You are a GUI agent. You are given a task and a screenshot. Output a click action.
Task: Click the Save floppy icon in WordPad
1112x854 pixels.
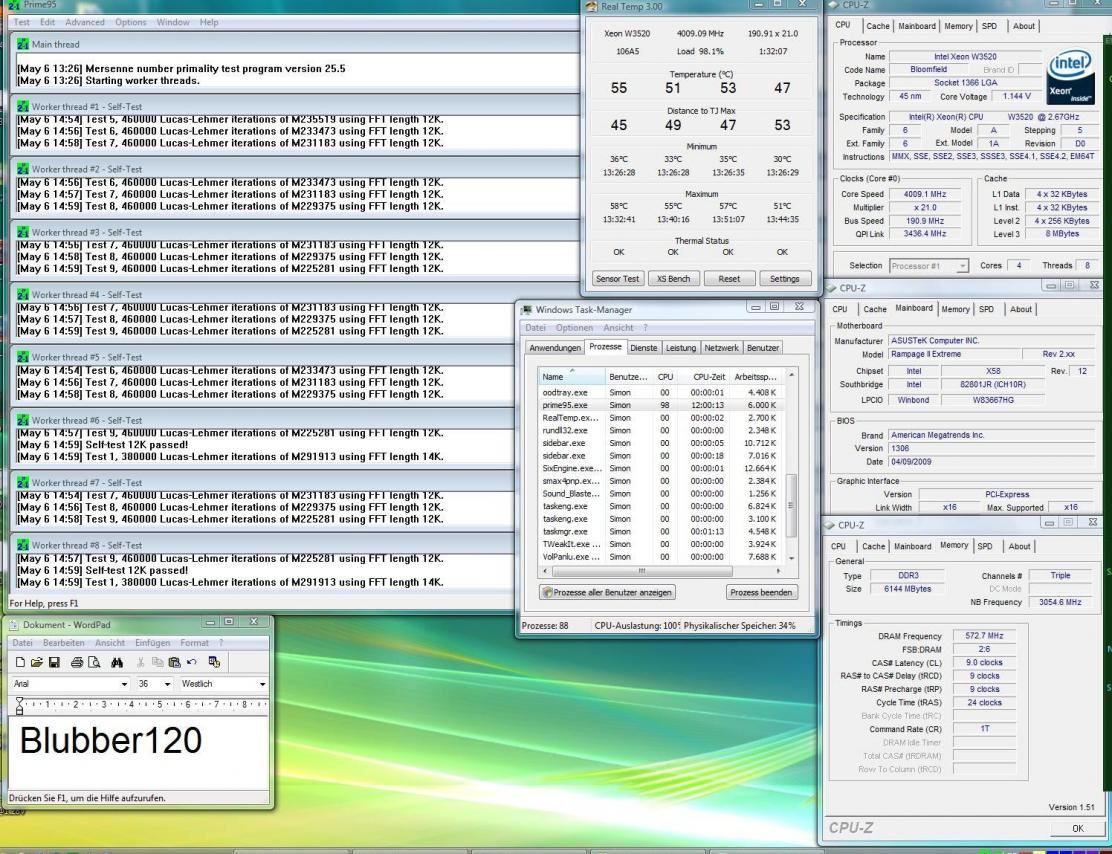pos(54,662)
